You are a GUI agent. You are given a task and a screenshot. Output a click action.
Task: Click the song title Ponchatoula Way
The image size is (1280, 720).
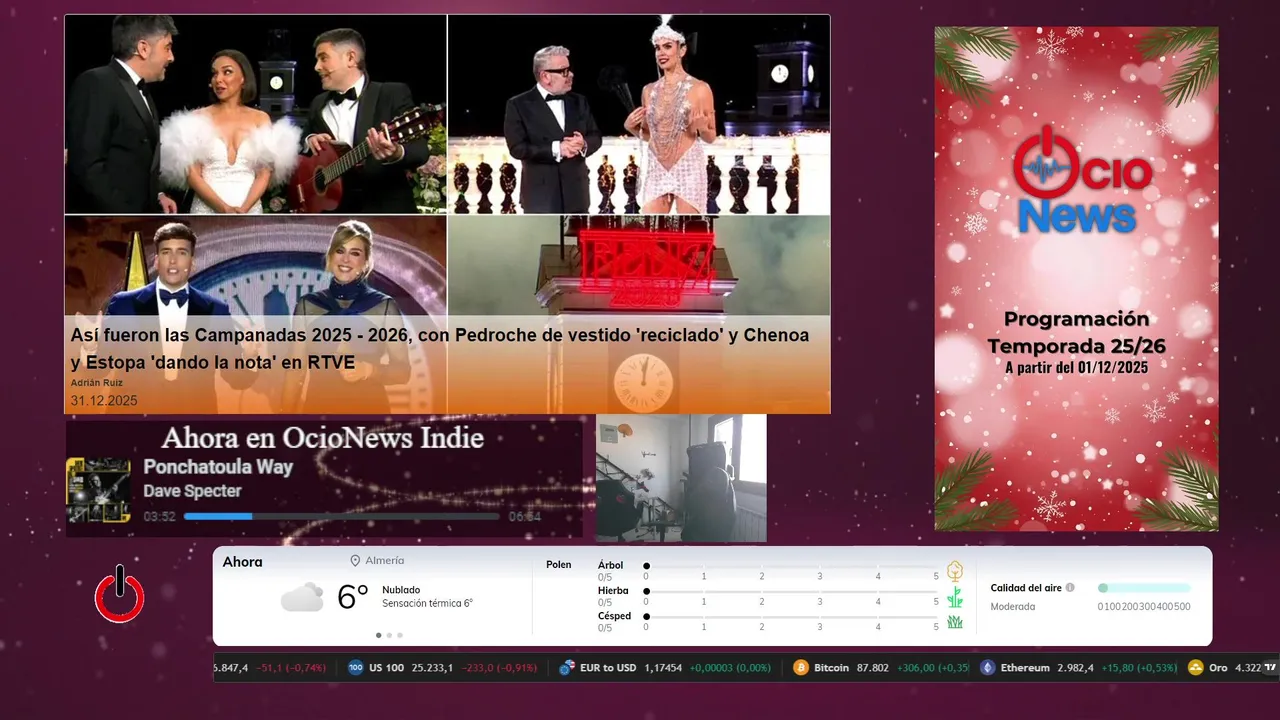tap(218, 467)
